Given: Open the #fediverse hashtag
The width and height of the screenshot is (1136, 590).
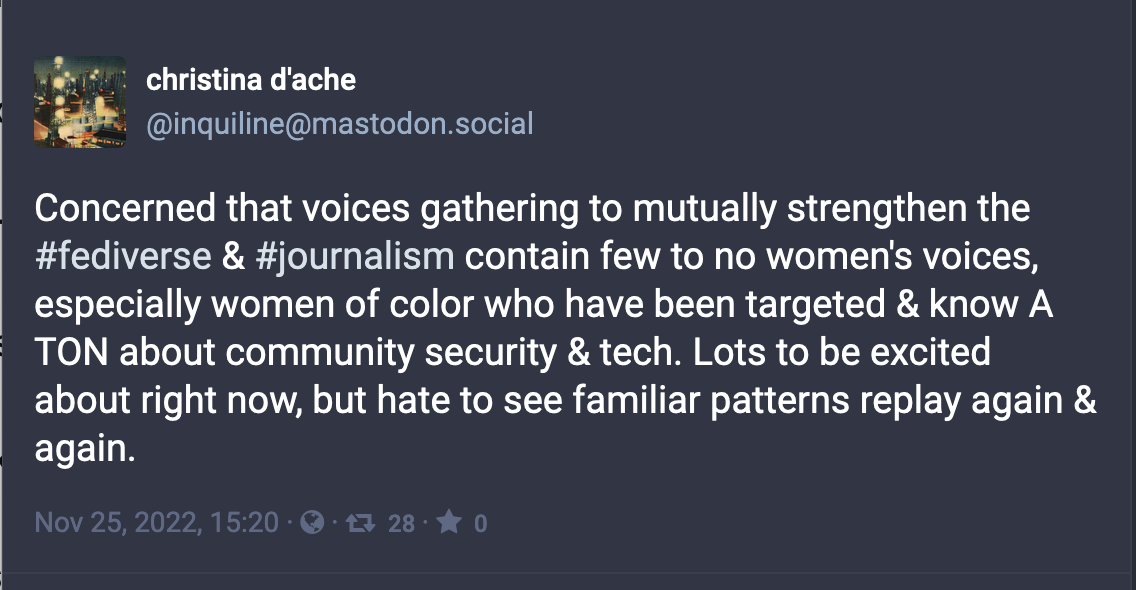Looking at the screenshot, I should coord(123,257).
